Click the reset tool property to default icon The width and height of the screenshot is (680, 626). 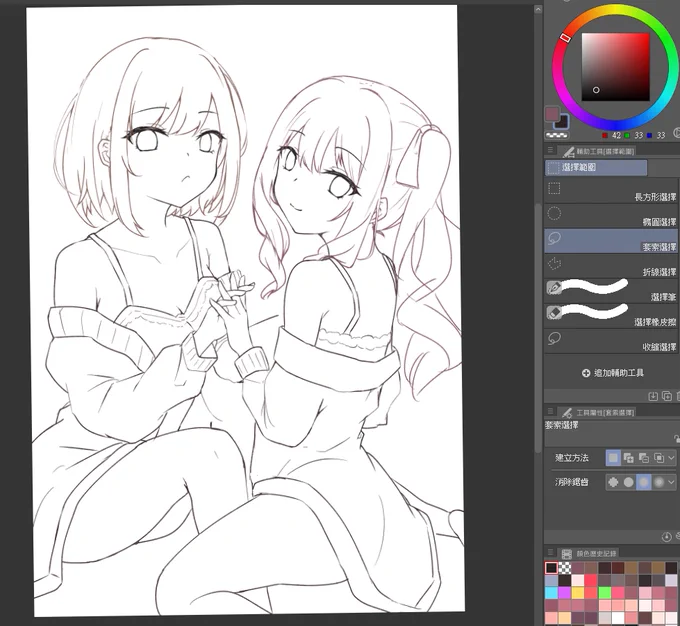pos(667,537)
